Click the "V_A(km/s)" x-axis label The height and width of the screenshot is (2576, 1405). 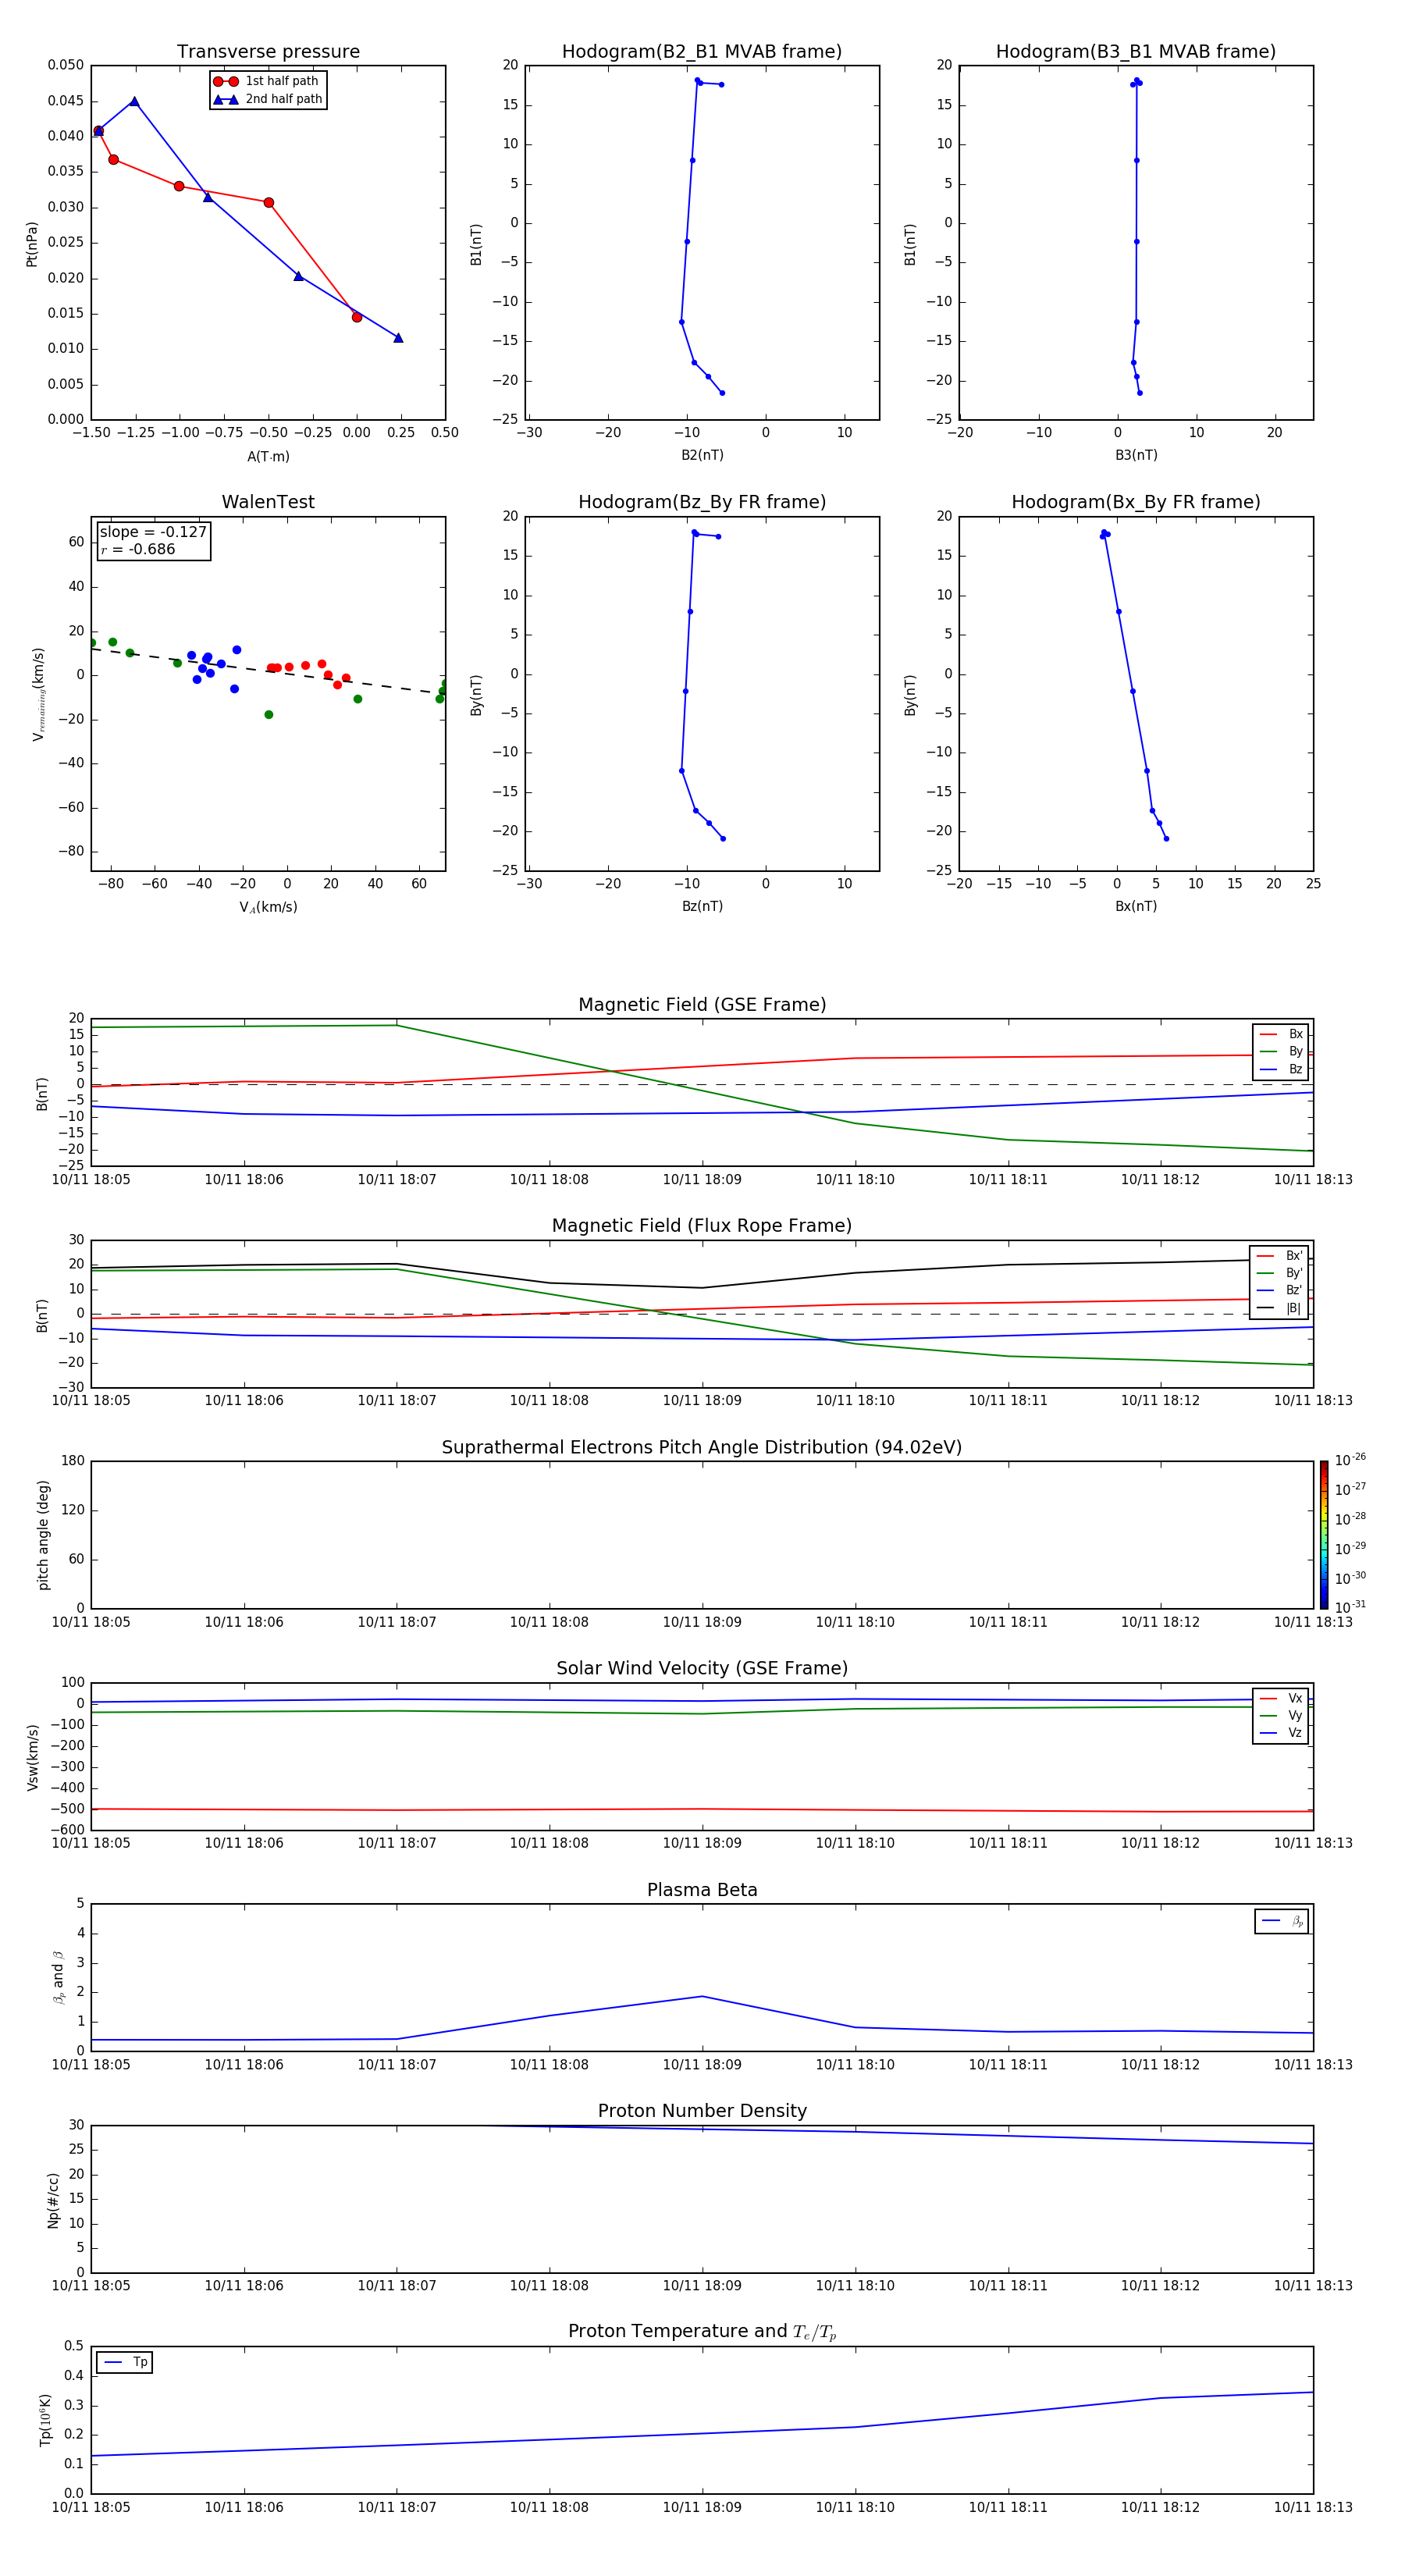pyautogui.click(x=268, y=908)
